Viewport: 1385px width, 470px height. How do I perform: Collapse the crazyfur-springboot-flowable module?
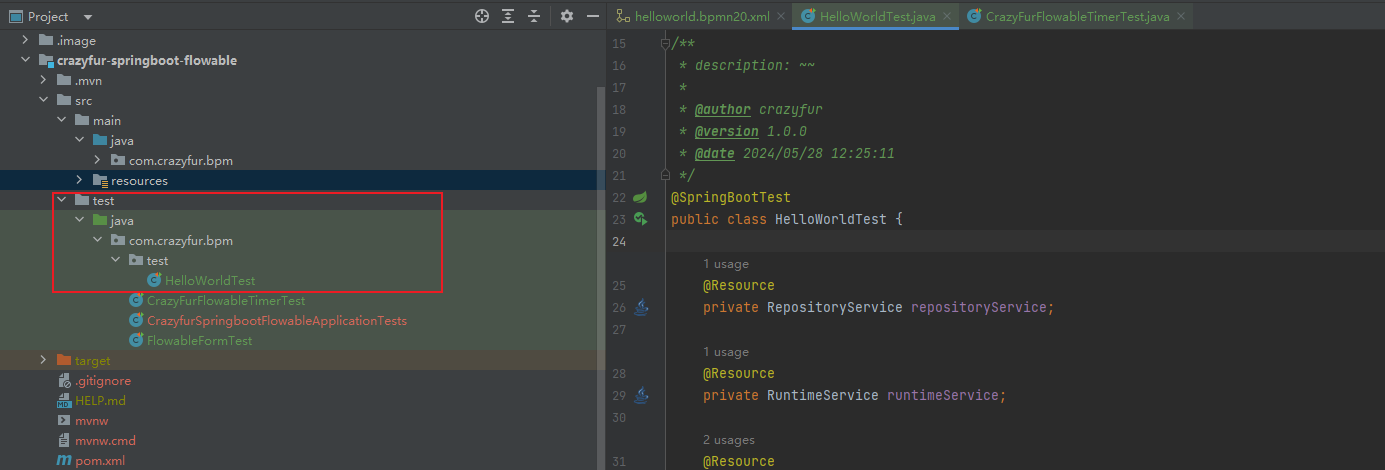[x=26, y=60]
